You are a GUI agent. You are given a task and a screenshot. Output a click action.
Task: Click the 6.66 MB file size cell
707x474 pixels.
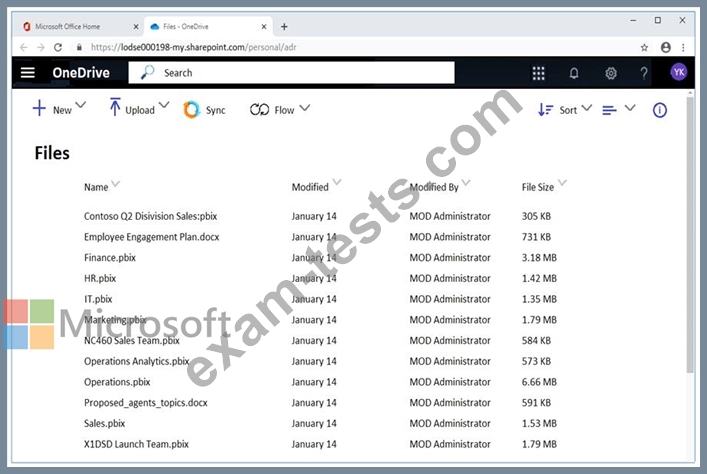click(x=539, y=382)
